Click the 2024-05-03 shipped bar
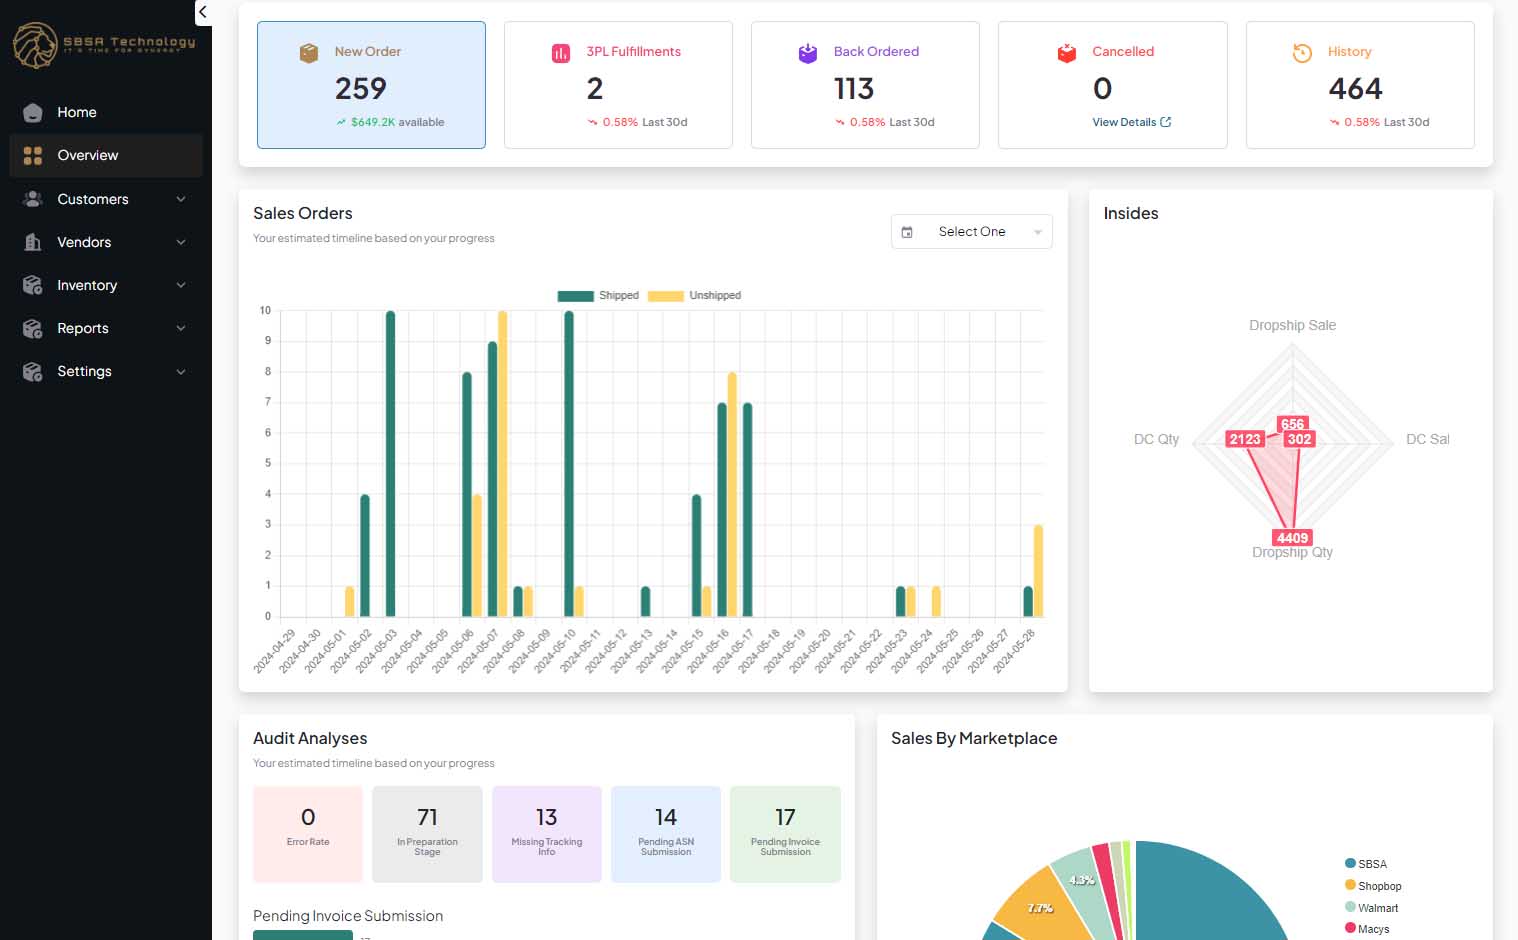 (x=390, y=464)
